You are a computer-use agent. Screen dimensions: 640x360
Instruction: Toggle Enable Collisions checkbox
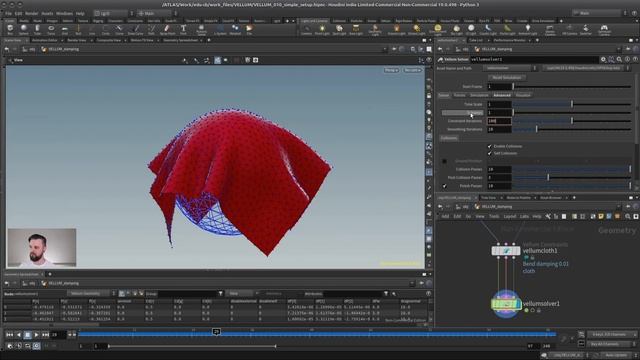pyautogui.click(x=489, y=146)
